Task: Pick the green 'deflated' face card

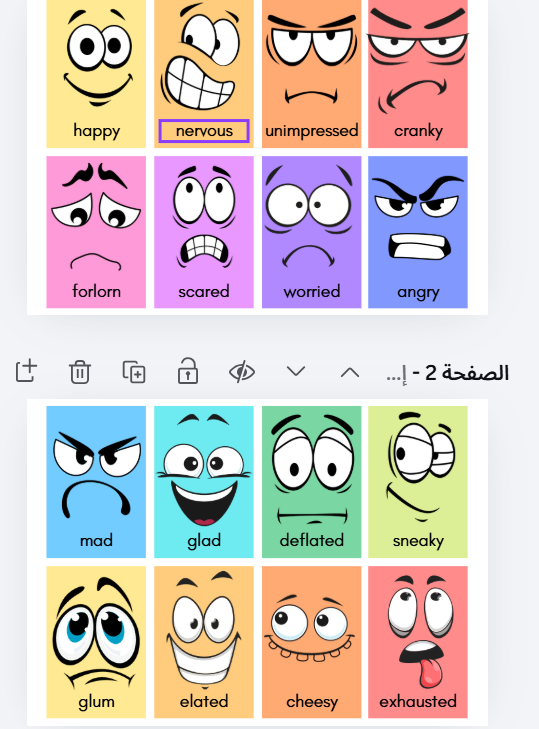Action: [x=312, y=482]
